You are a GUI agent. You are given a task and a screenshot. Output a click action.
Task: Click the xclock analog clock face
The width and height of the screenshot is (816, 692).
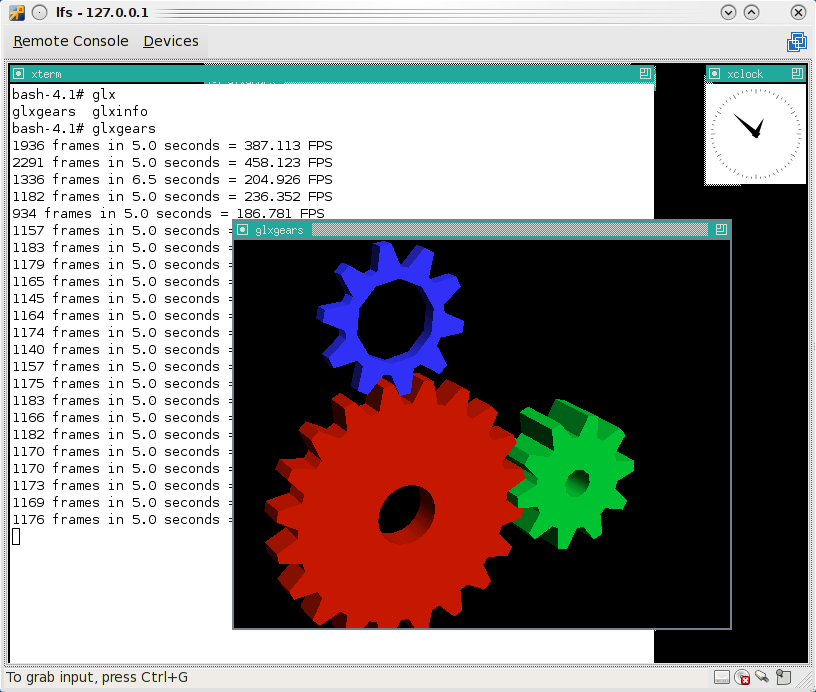click(755, 133)
